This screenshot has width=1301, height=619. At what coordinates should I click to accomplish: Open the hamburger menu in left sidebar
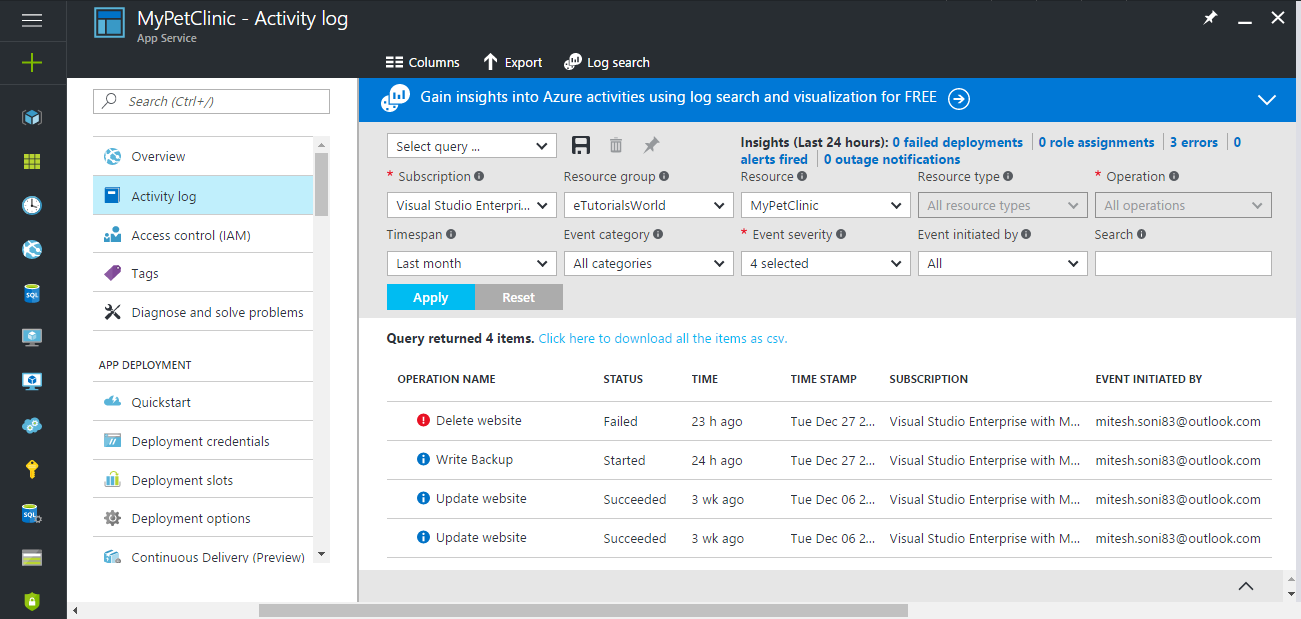pos(32,19)
